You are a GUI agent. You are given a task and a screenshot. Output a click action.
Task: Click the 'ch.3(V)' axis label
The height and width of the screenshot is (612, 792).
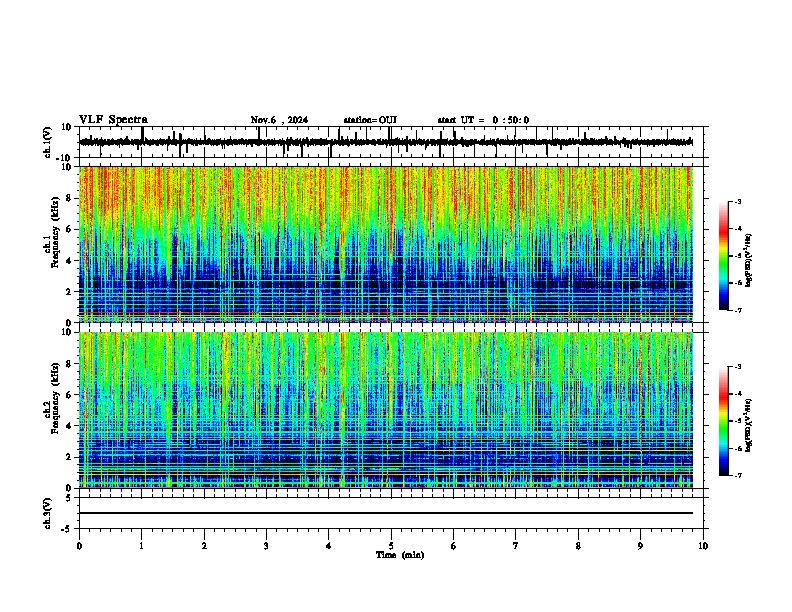[x=48, y=513]
